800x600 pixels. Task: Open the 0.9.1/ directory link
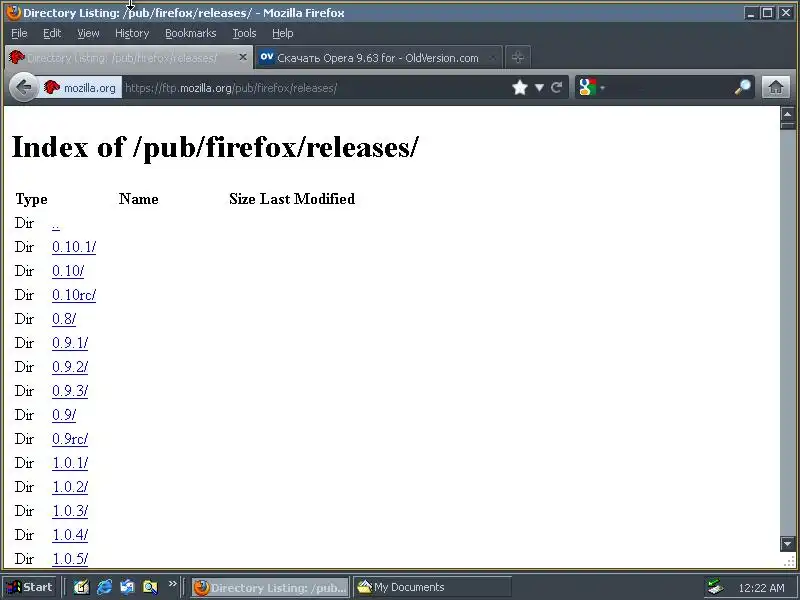click(x=70, y=343)
